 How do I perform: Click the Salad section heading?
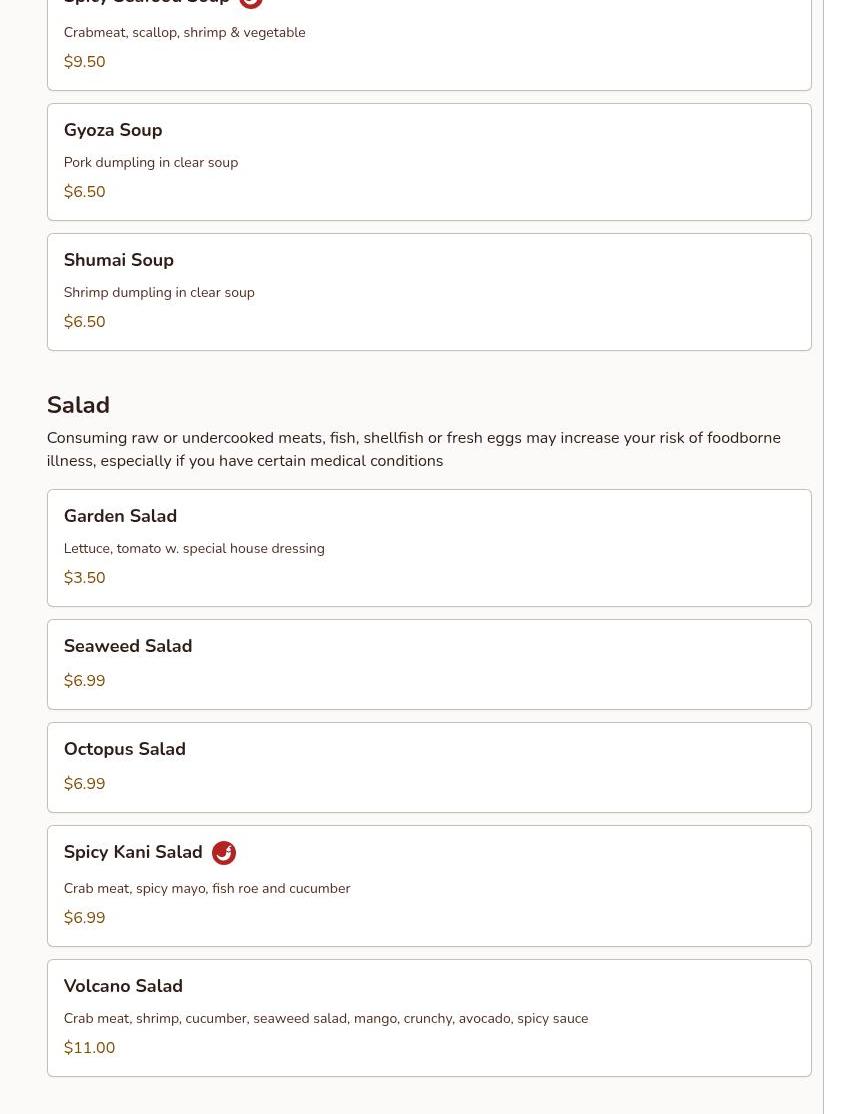(x=78, y=405)
